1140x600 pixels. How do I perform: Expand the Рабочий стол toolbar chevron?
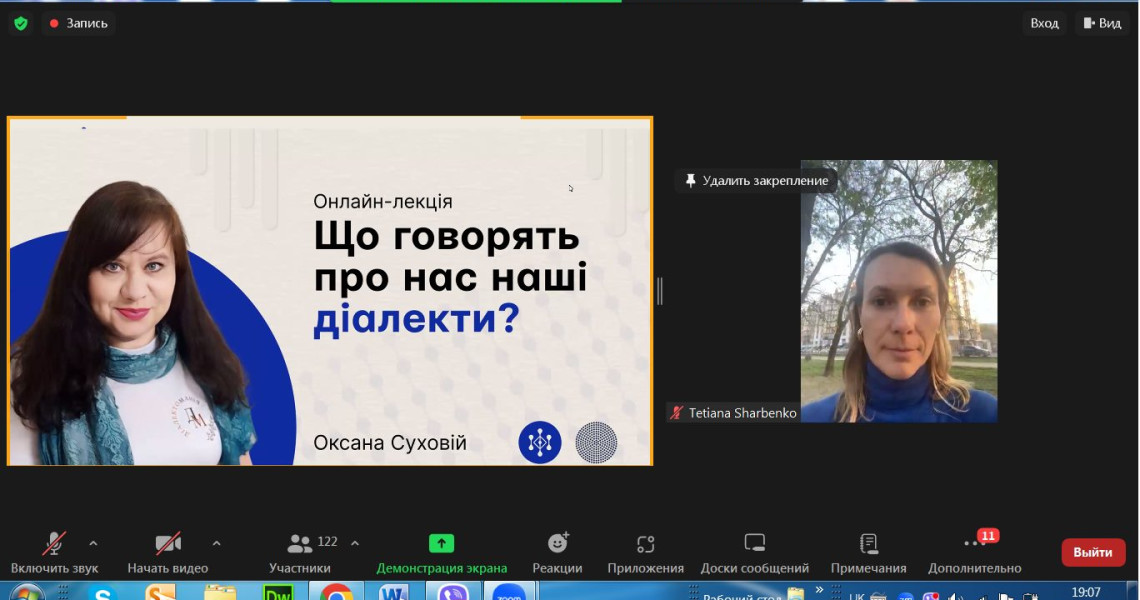pos(819,590)
